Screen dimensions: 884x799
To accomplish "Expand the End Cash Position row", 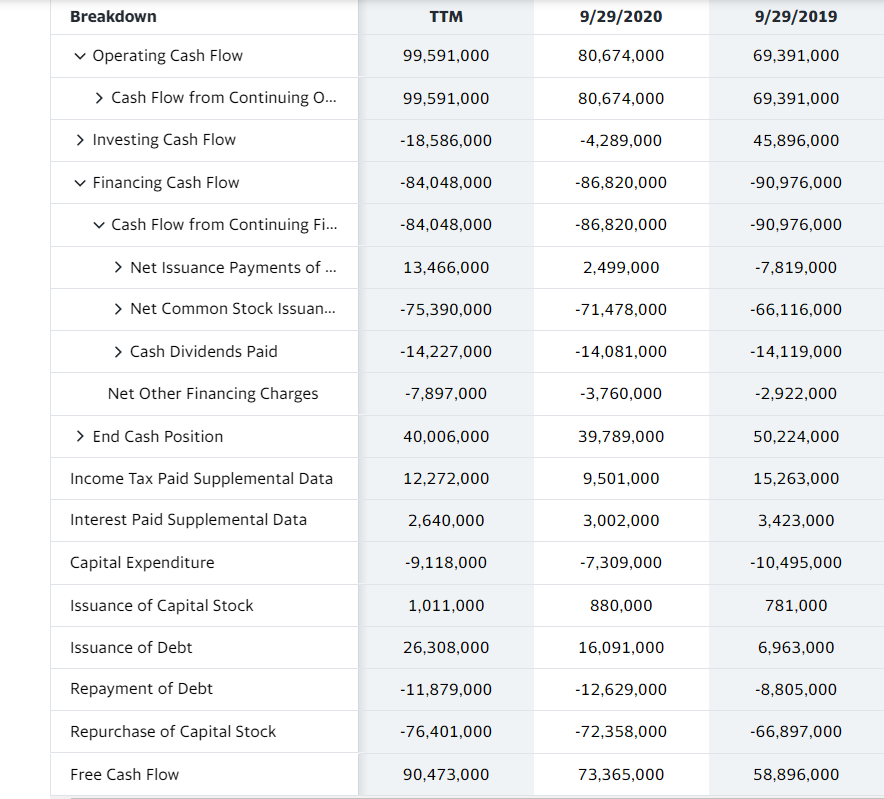I will [x=78, y=436].
